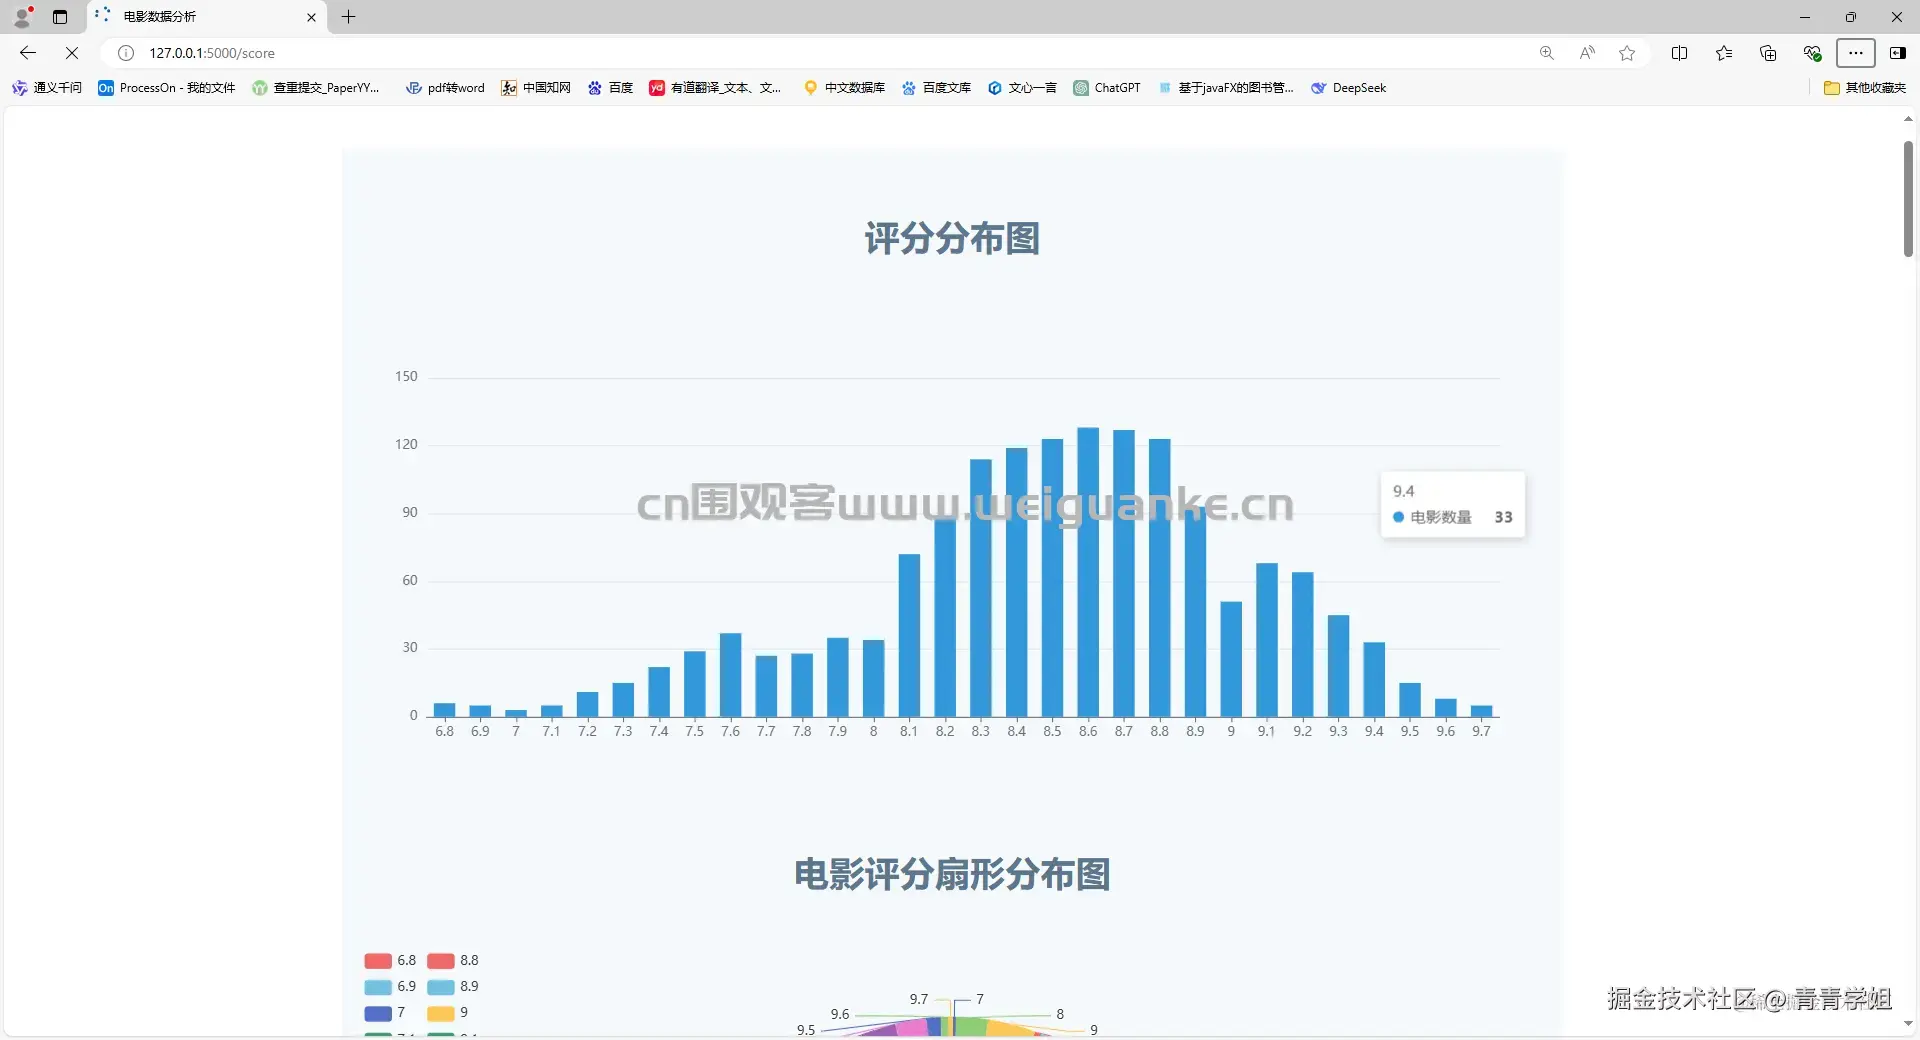
Task: Open Read Aloud in the address bar
Action: [x=1587, y=53]
